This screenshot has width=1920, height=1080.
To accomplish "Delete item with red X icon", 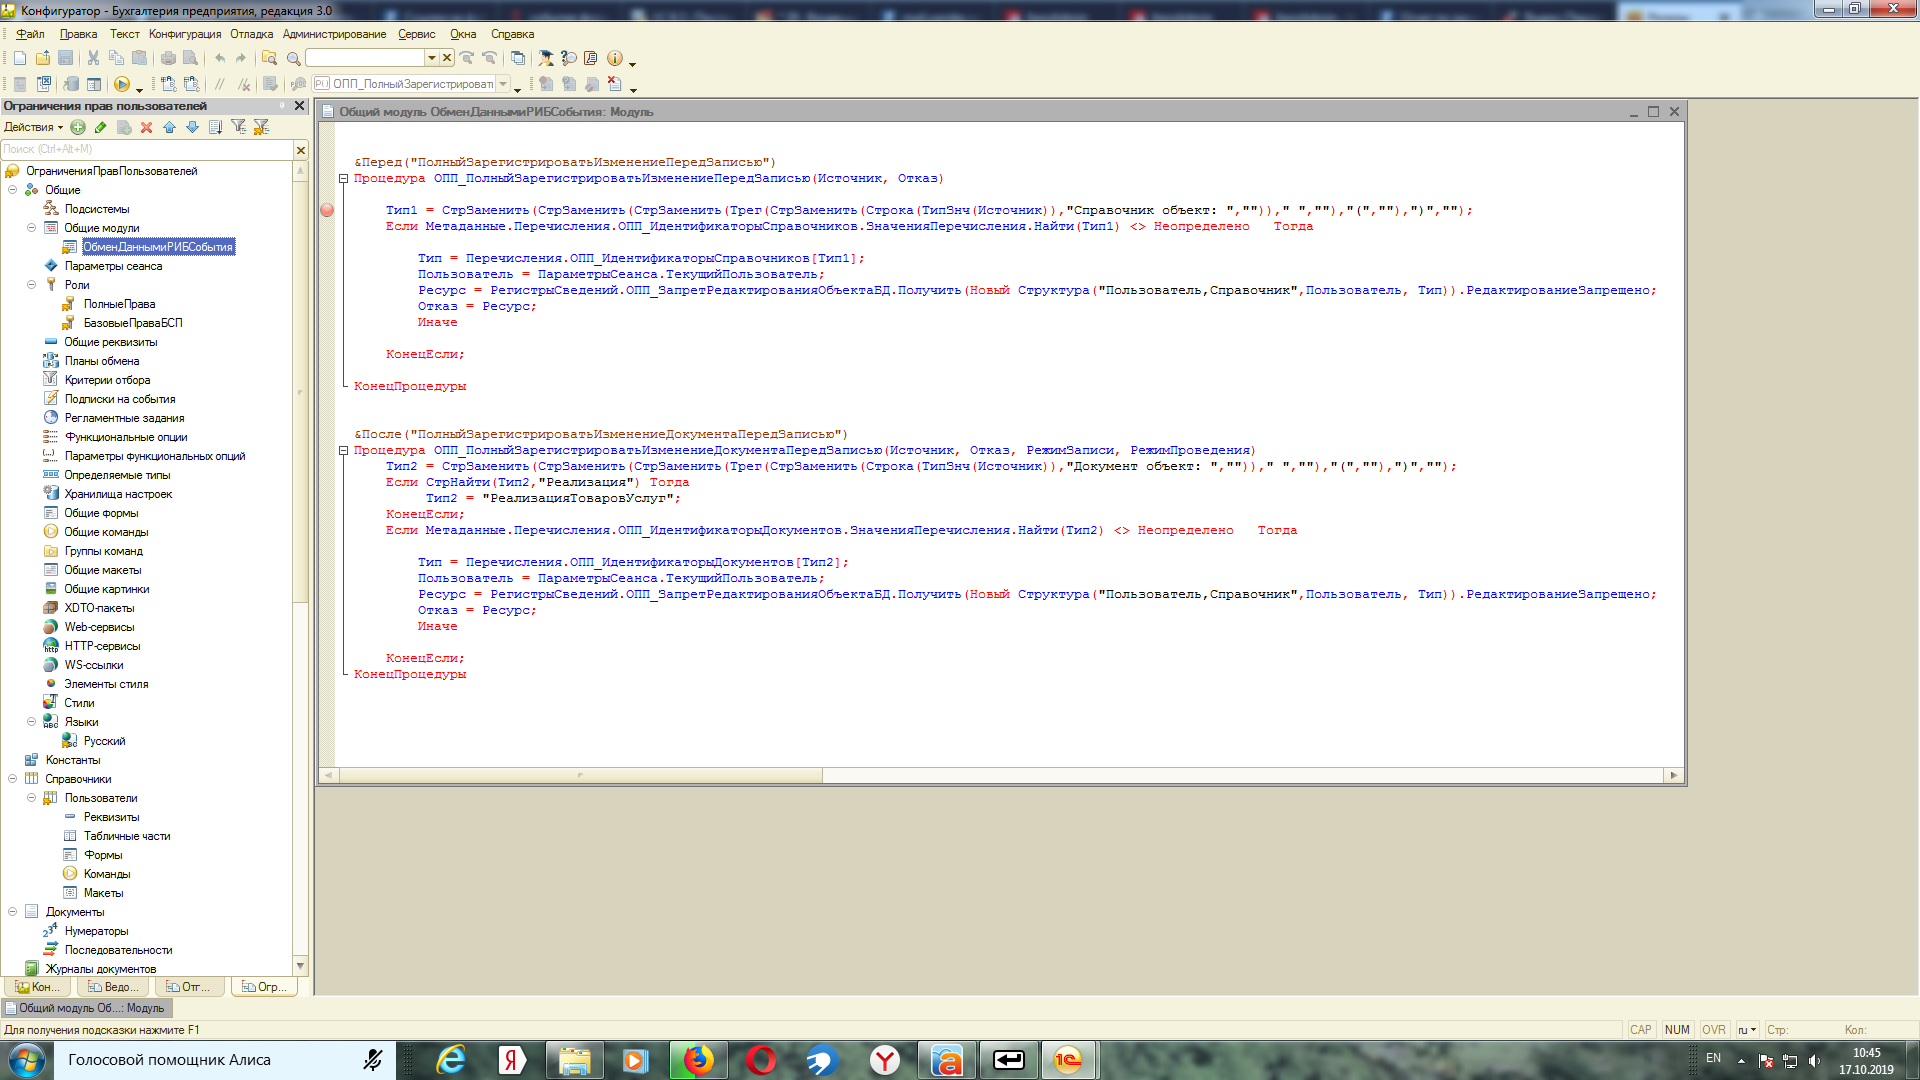I will (146, 127).
